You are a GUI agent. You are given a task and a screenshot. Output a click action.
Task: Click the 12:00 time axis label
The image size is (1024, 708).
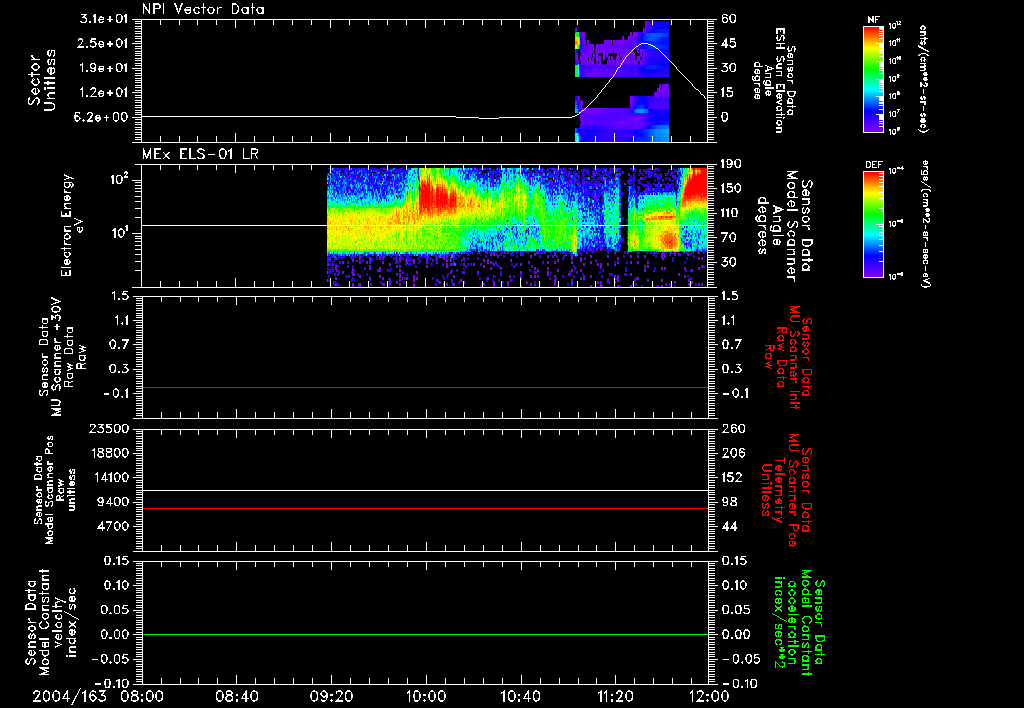709,696
